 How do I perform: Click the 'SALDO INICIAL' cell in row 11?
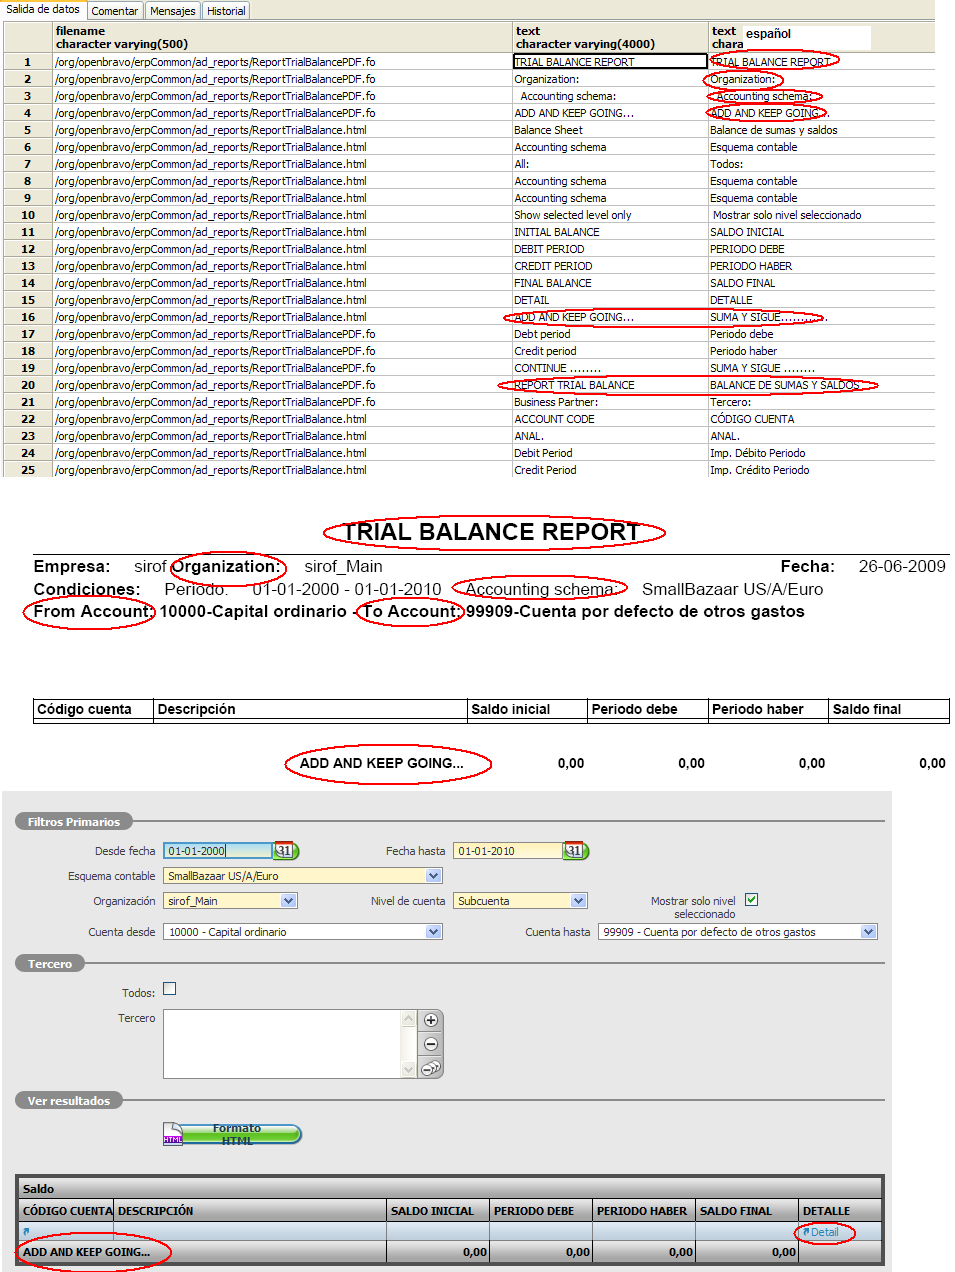pyautogui.click(x=821, y=232)
